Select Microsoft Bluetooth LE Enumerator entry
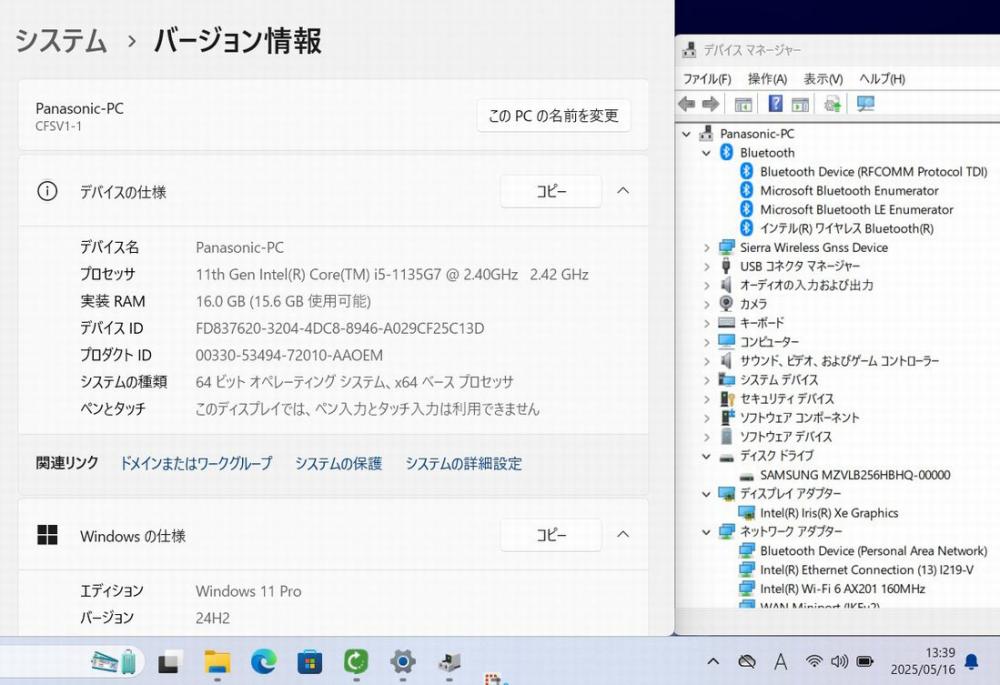Screen dimensions: 1000x685 click(857, 209)
